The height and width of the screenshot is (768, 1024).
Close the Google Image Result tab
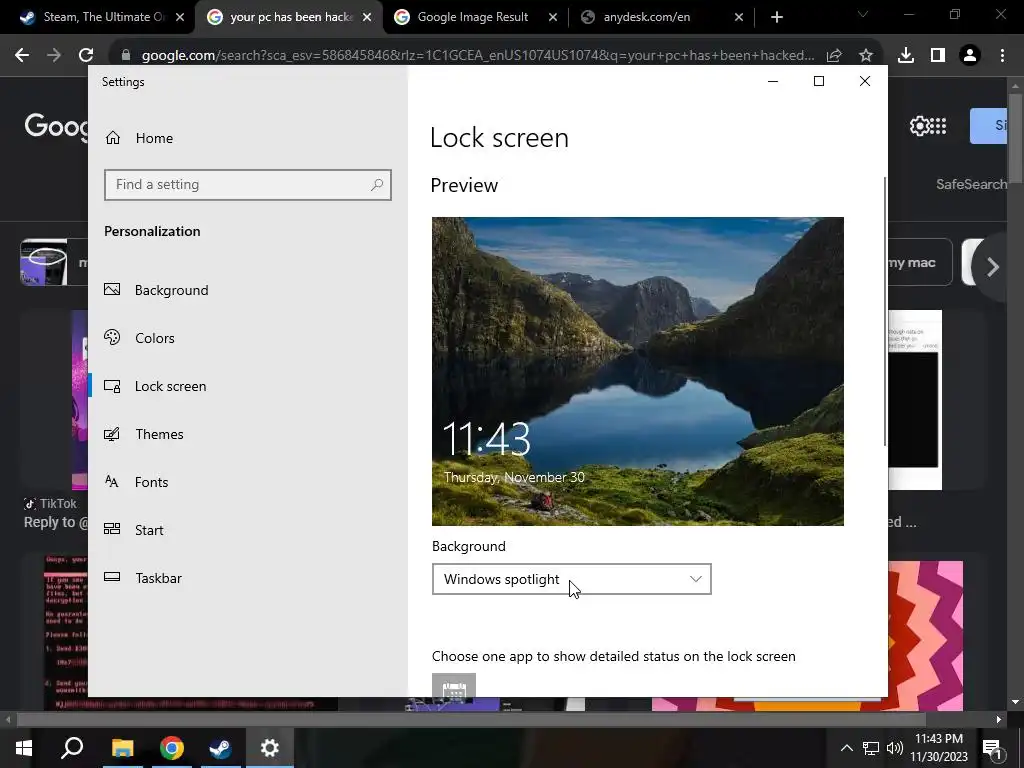pyautogui.click(x=553, y=17)
